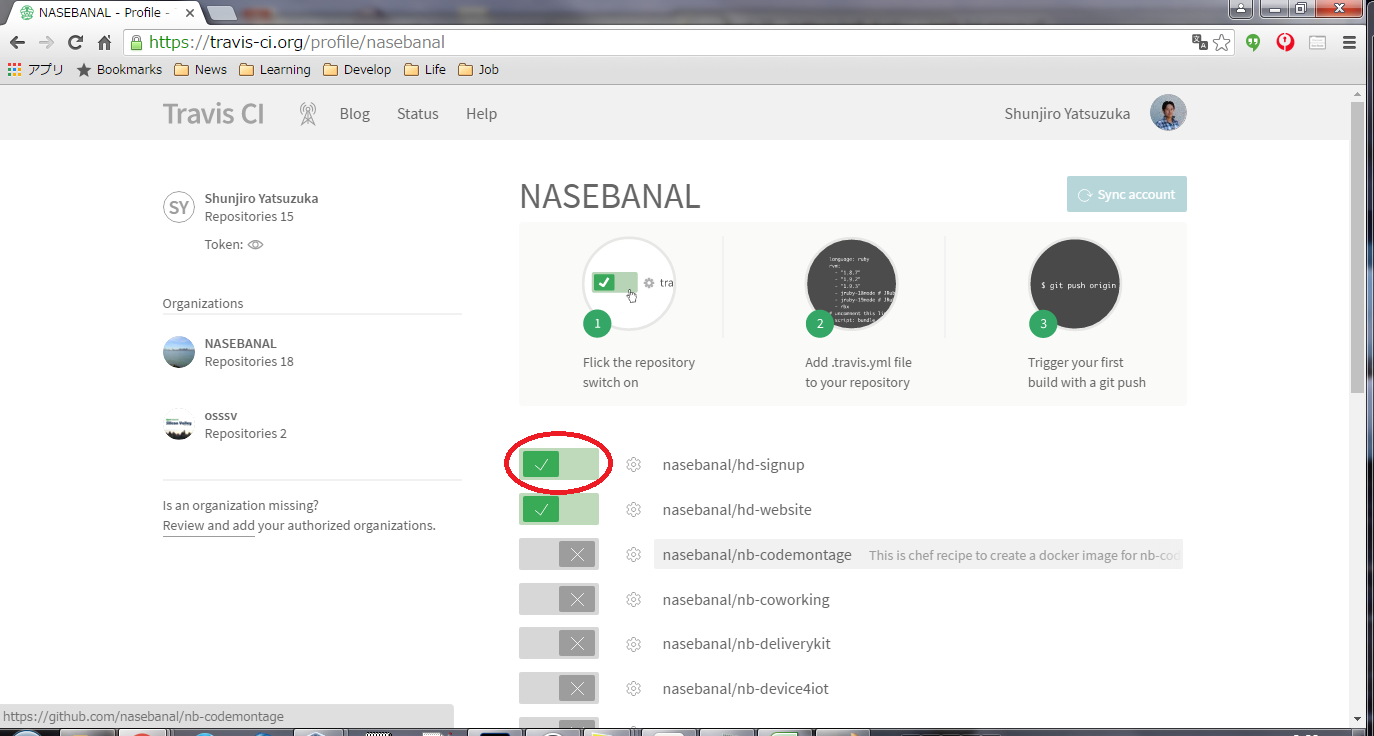Viewport: 1374px width, 736px height.
Task: Open the Life bookmarks folder
Action: [x=425, y=69]
